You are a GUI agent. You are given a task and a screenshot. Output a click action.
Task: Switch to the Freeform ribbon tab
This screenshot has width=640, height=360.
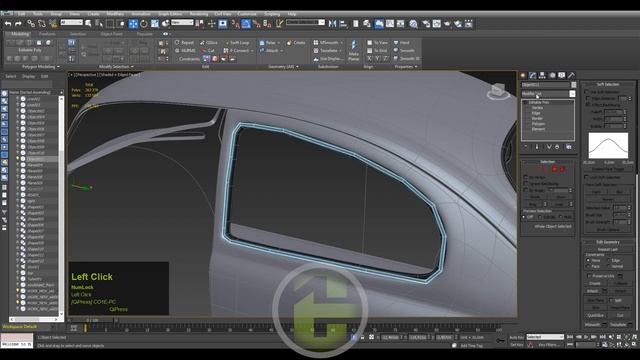coord(47,34)
